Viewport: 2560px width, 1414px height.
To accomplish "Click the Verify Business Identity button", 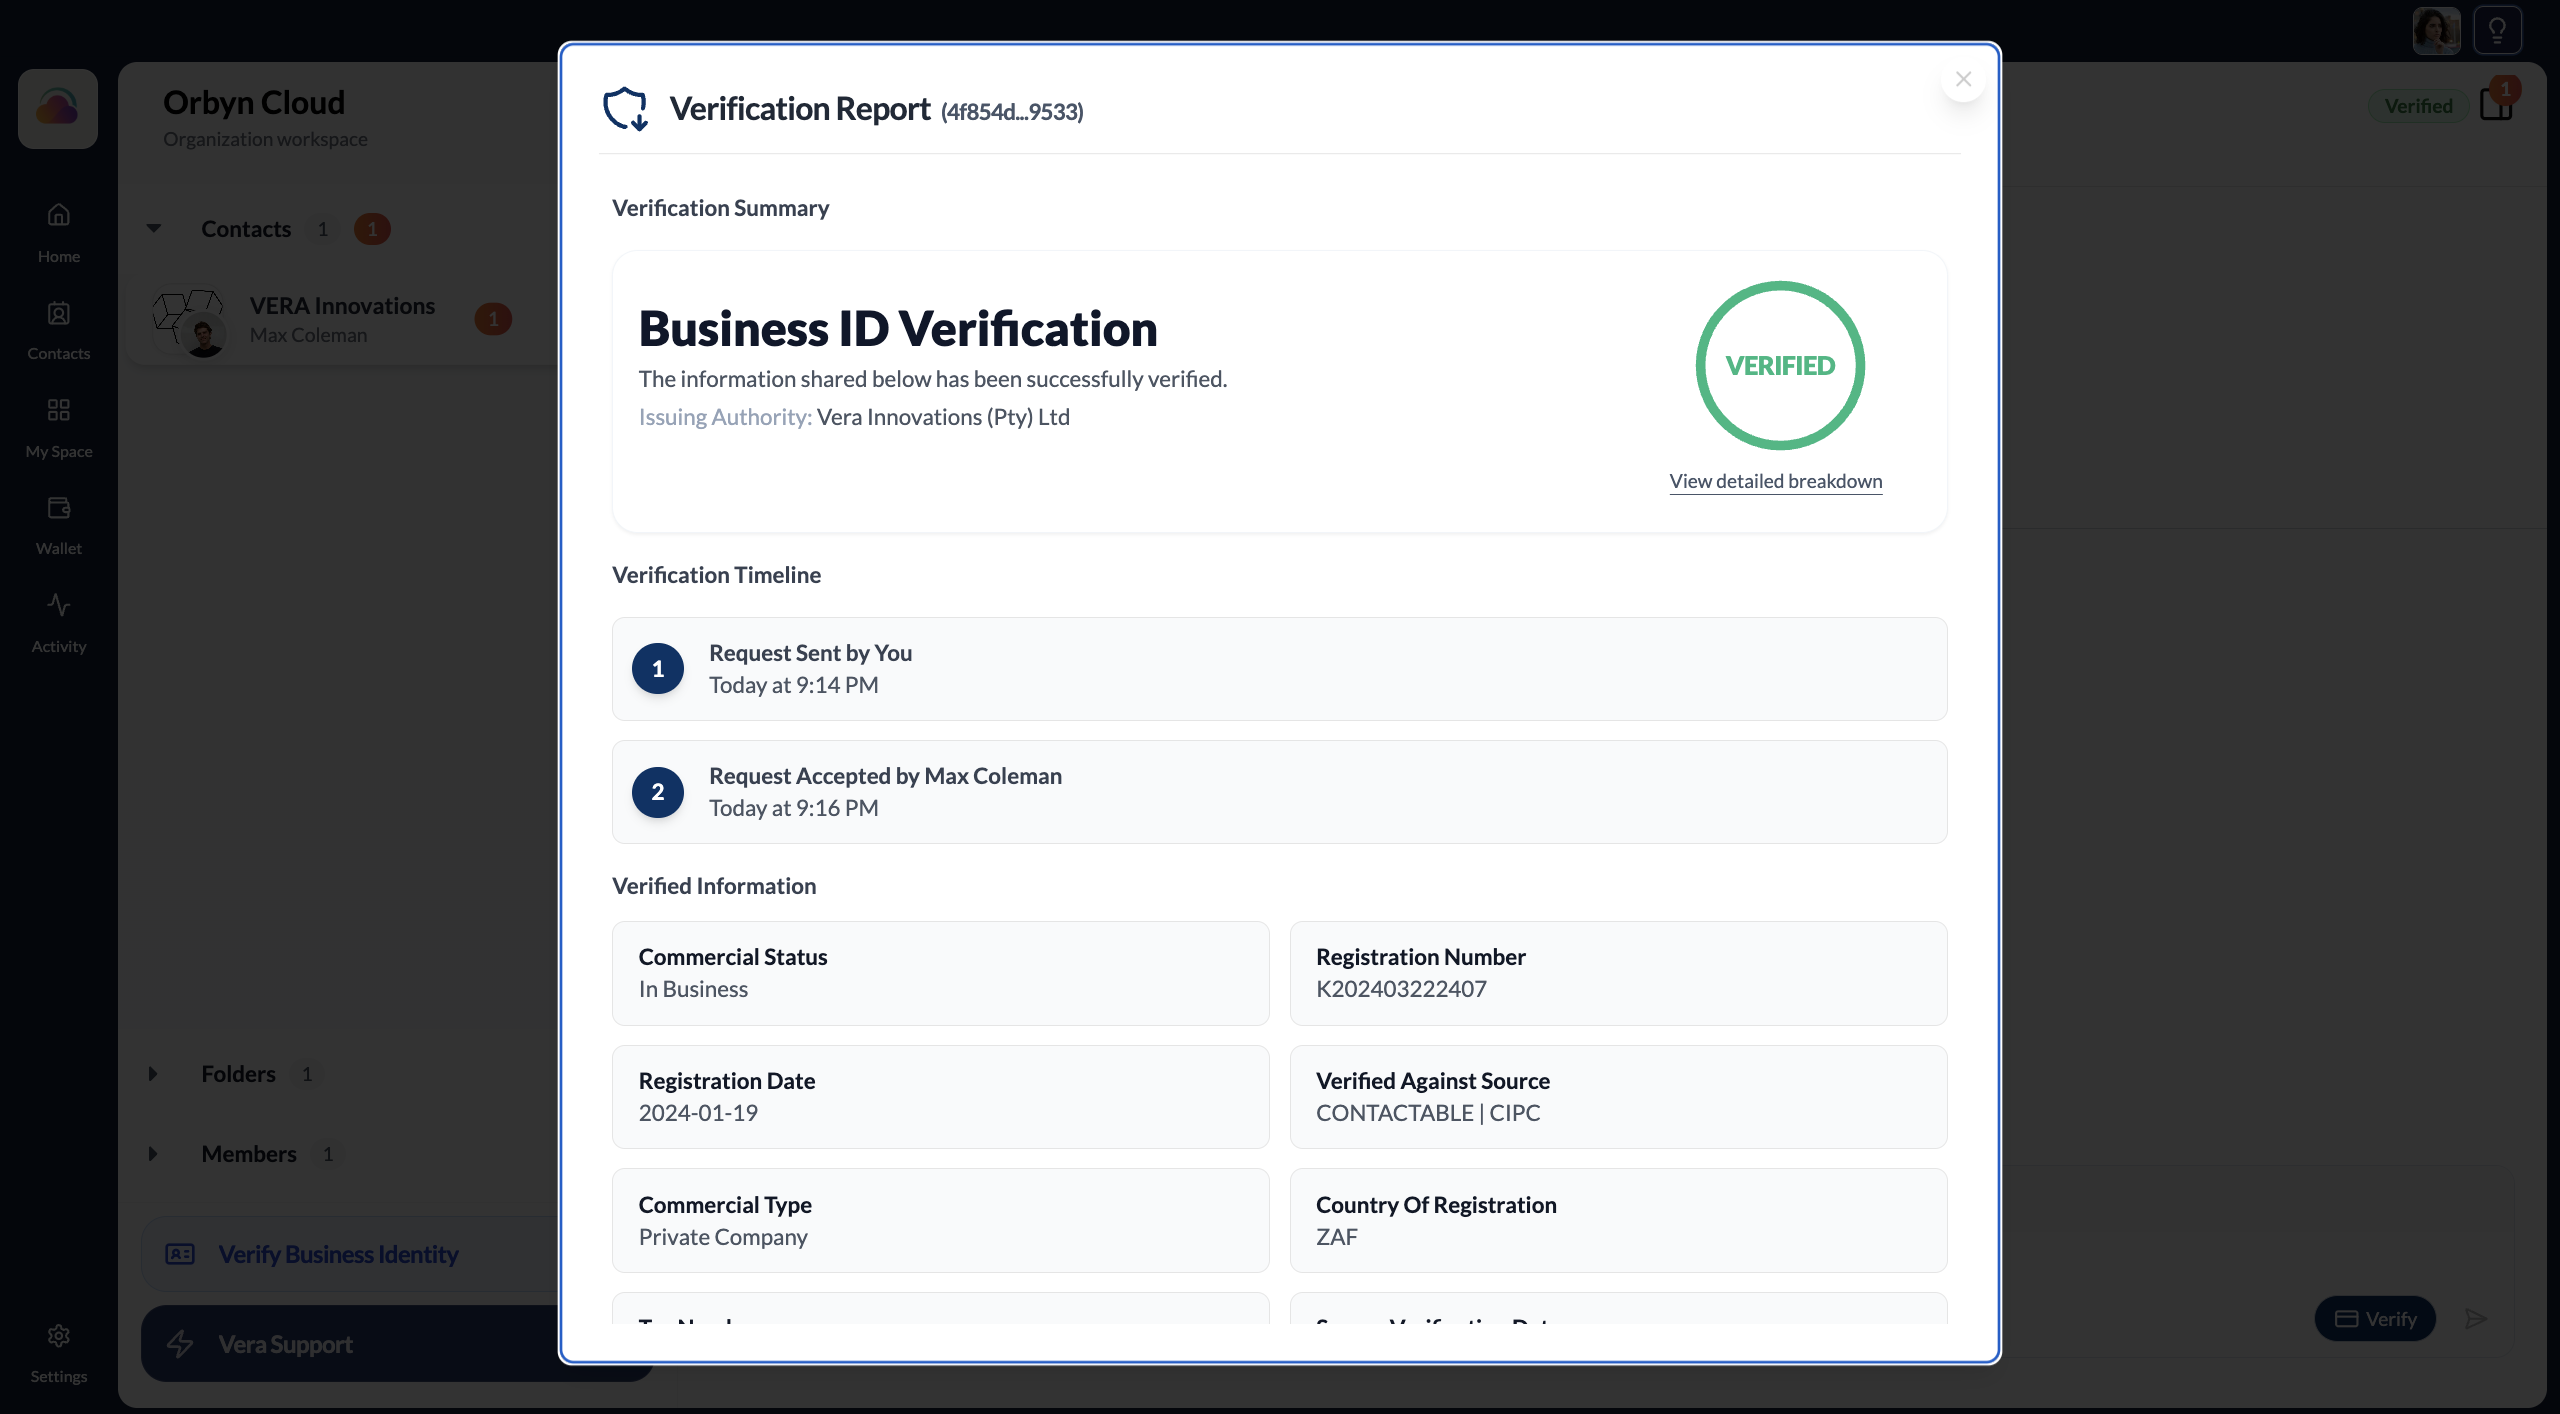I will tap(337, 1253).
